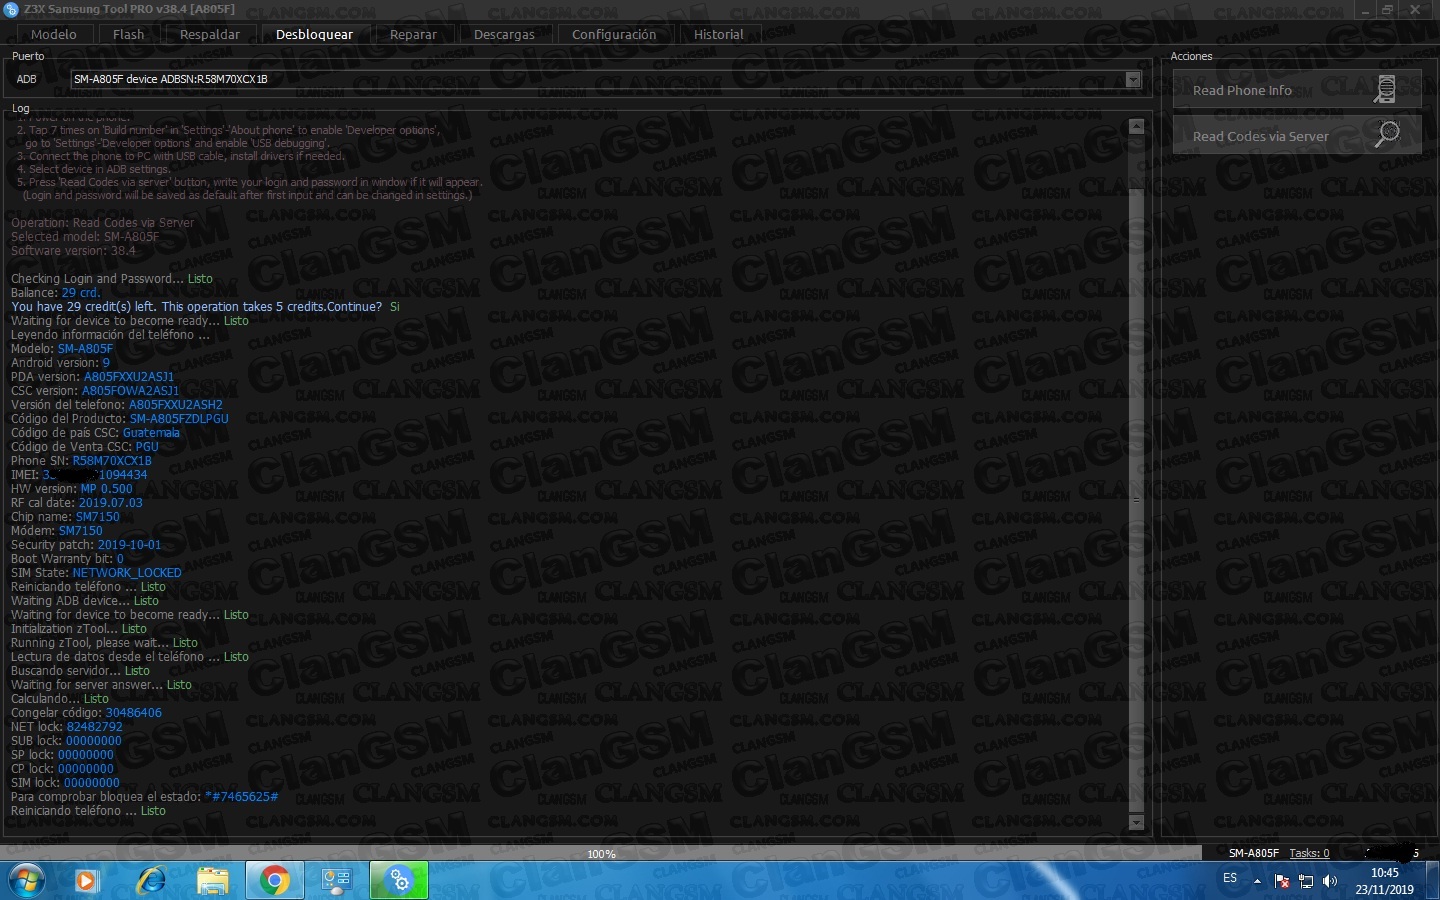Open the Windows Start menu
1440x900 pixels.
click(x=27, y=881)
